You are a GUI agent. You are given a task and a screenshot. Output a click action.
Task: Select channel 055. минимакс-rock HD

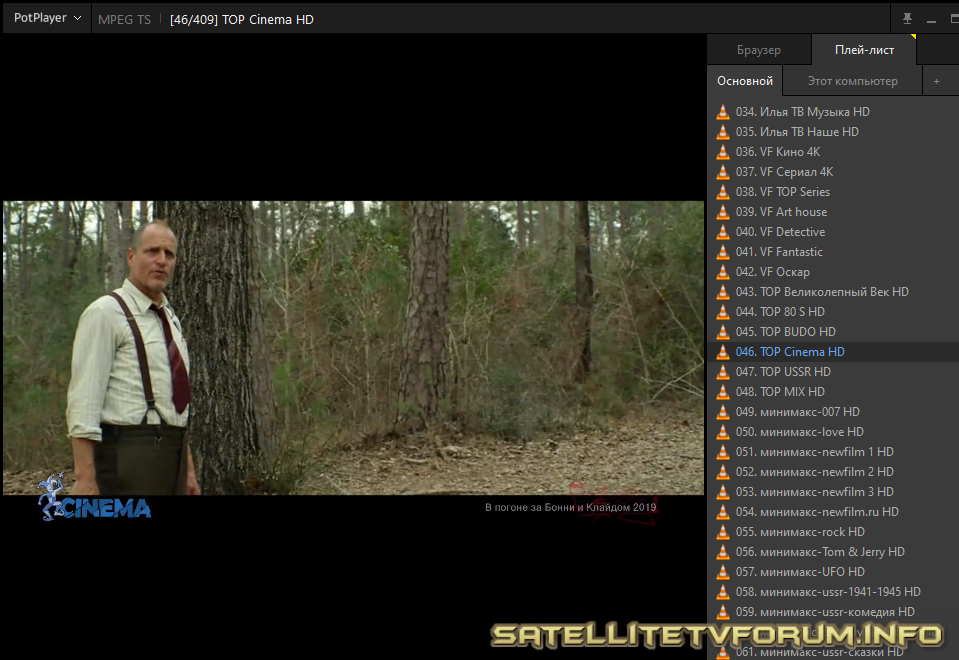point(833,532)
